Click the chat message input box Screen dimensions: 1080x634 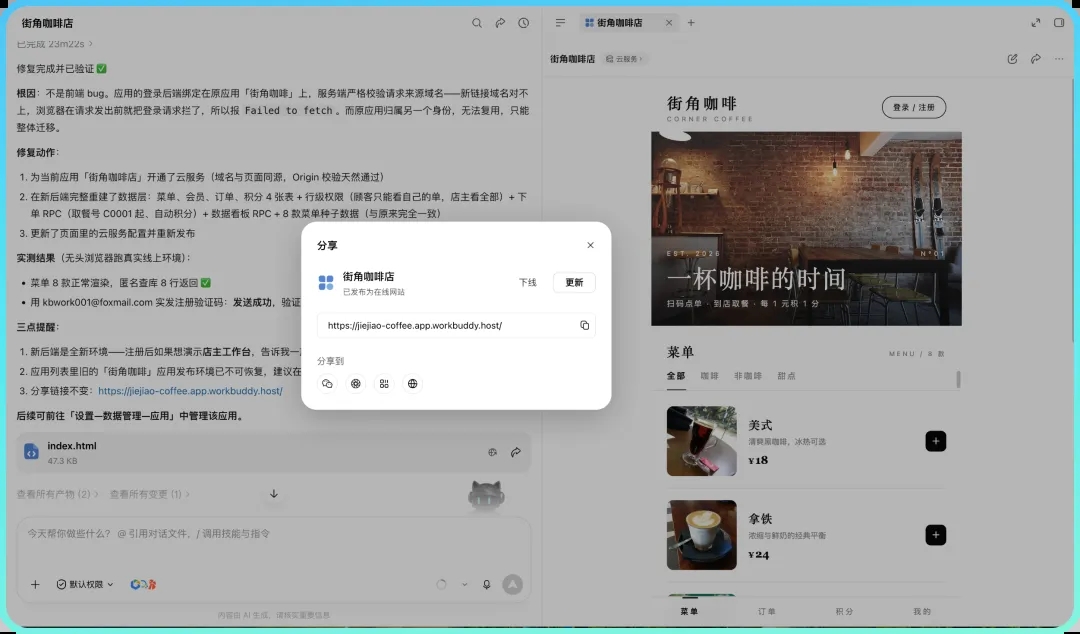point(273,533)
